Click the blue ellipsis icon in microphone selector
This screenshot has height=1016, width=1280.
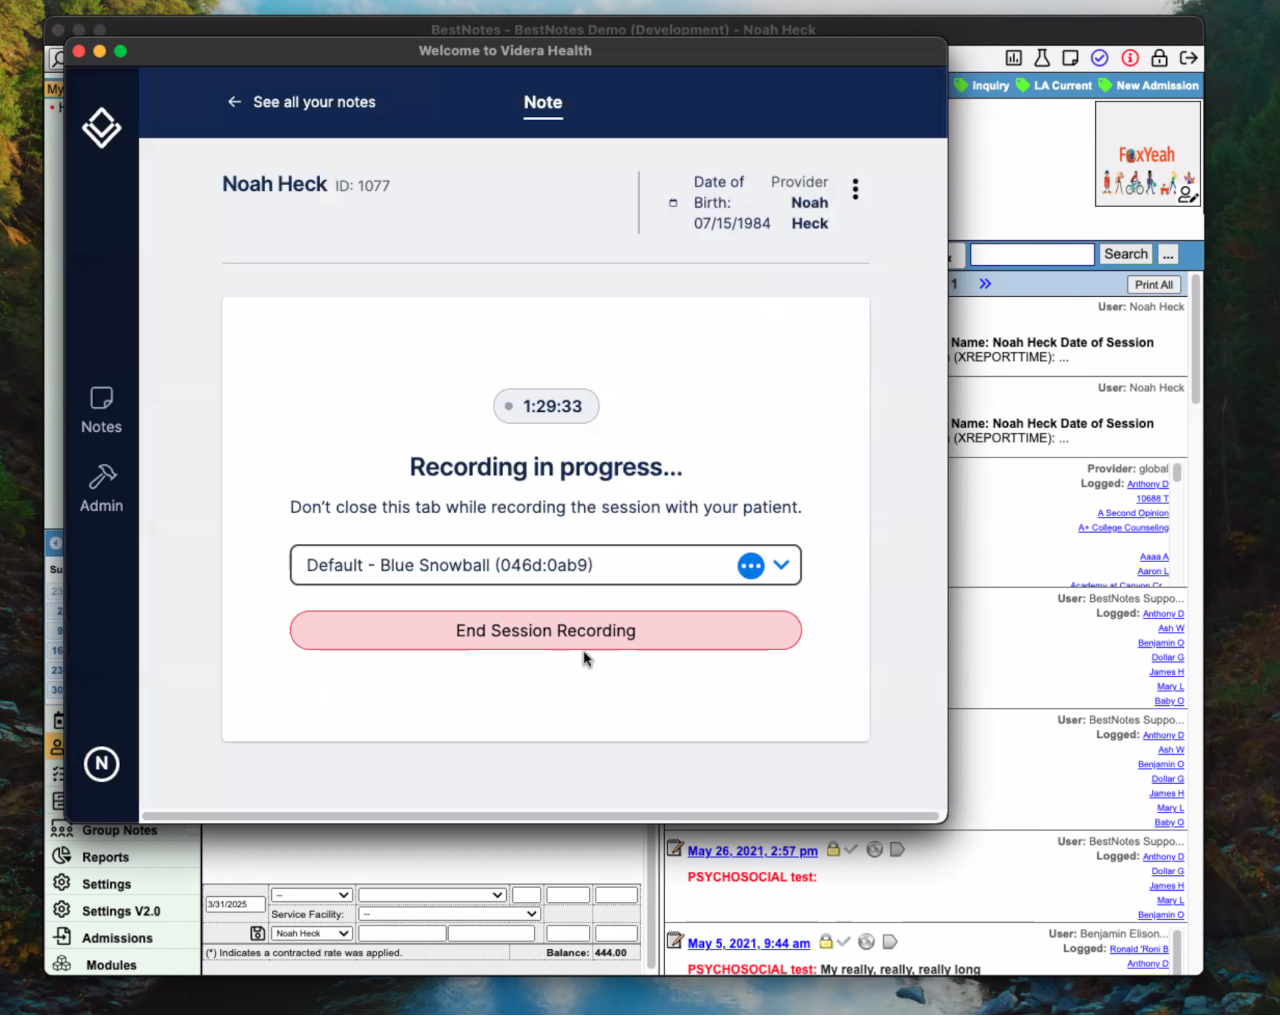point(751,566)
